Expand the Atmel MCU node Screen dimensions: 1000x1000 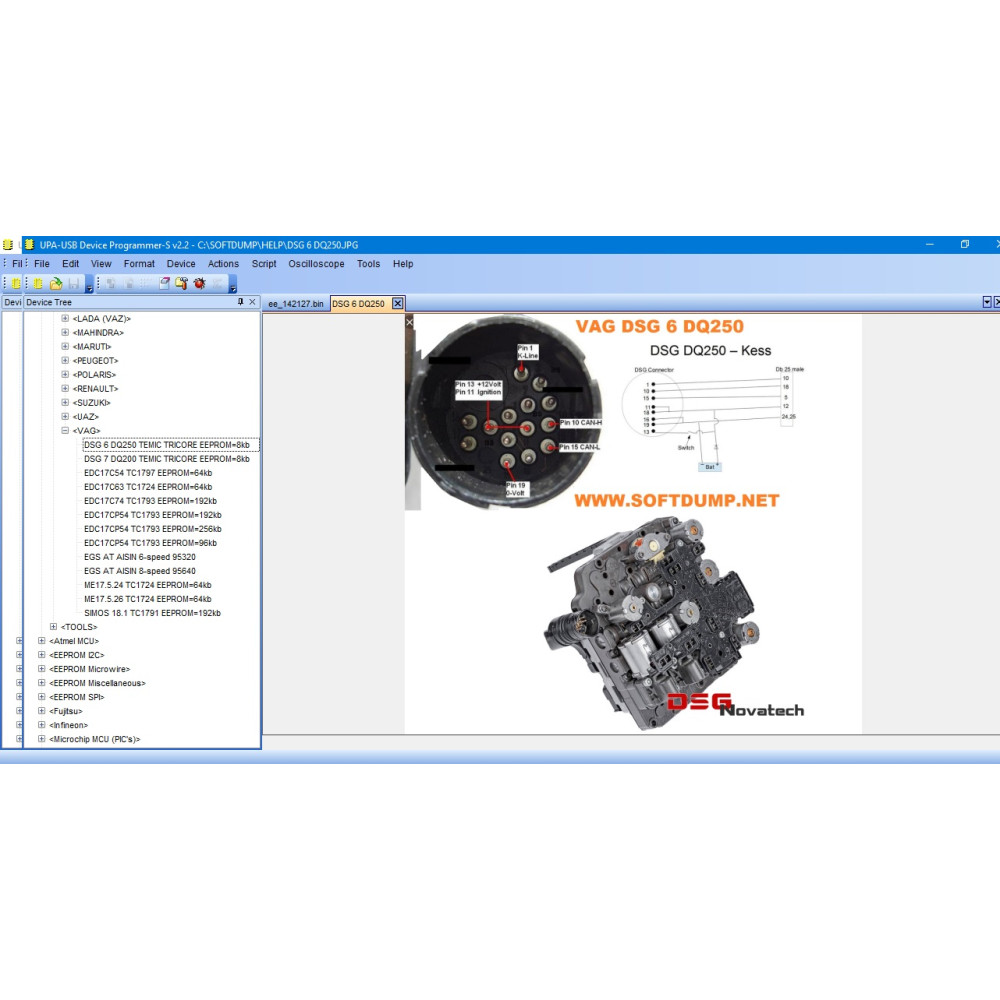[41, 641]
